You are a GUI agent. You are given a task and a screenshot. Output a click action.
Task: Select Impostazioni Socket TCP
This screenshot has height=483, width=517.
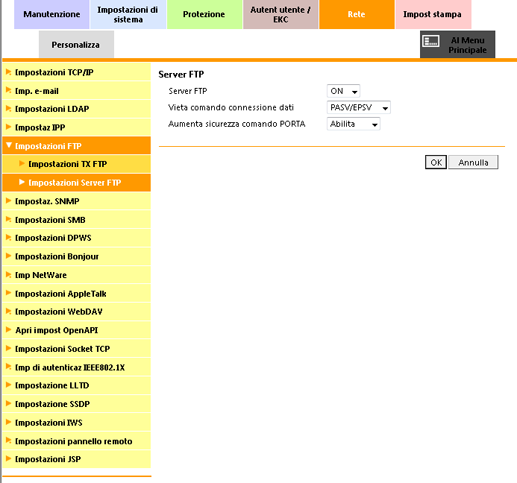click(76, 349)
